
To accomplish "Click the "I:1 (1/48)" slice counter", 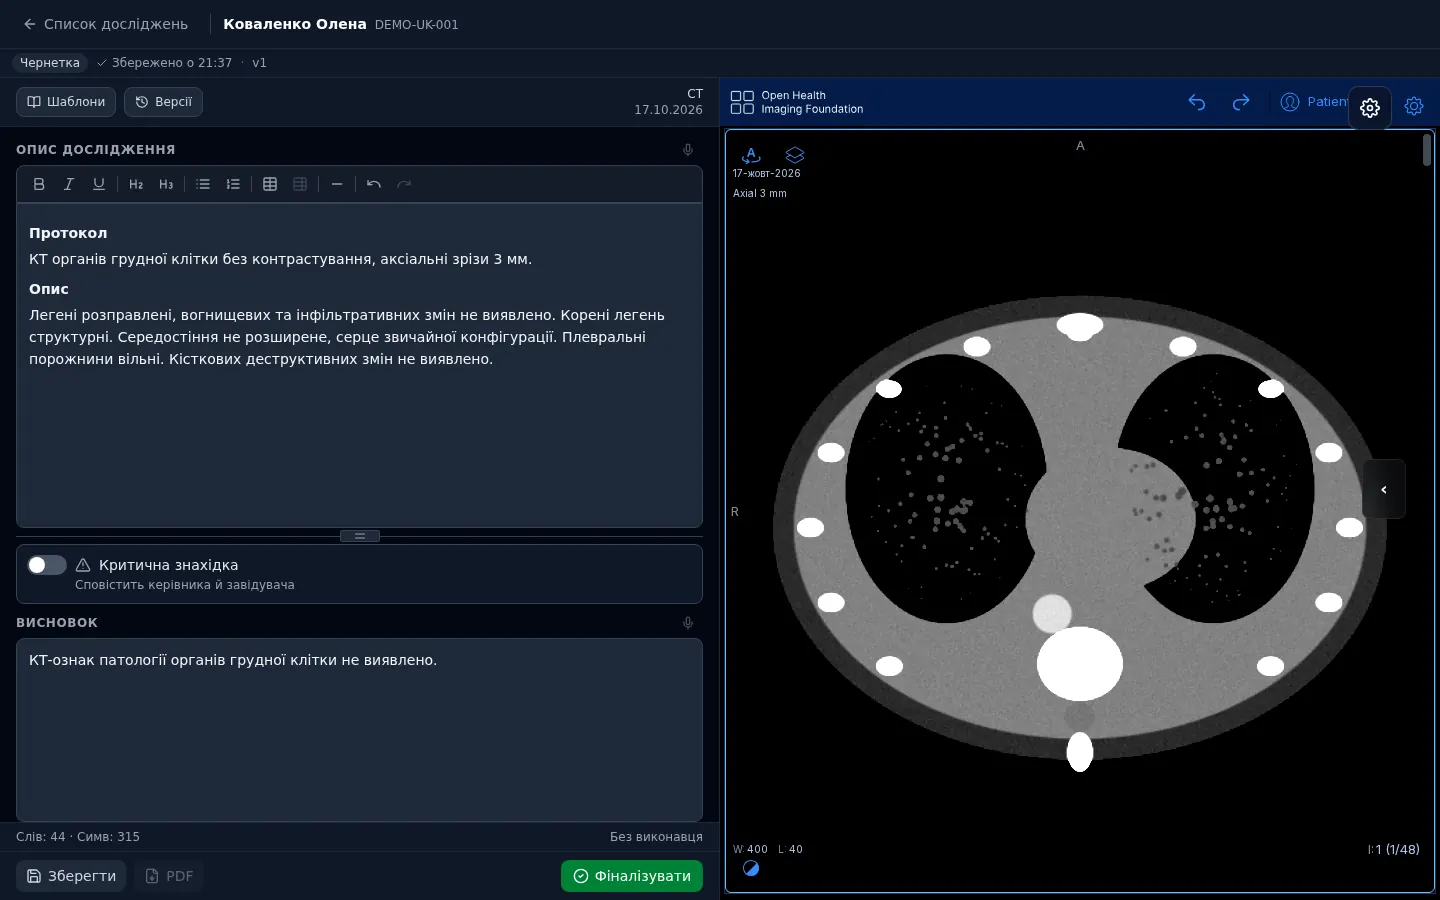I will [1394, 850].
